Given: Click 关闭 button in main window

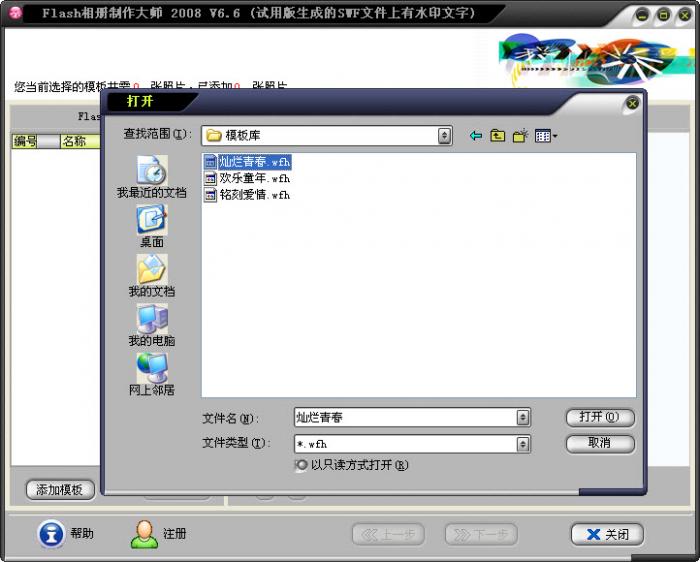Looking at the screenshot, I should [x=607, y=534].
